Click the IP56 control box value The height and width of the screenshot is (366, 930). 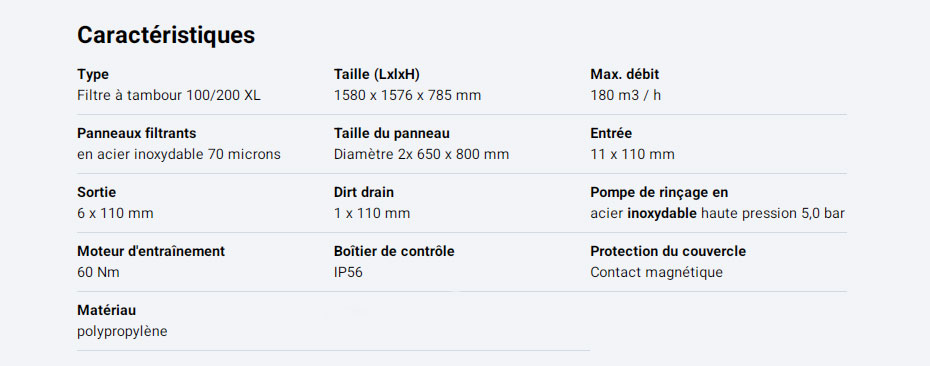pyautogui.click(x=348, y=272)
